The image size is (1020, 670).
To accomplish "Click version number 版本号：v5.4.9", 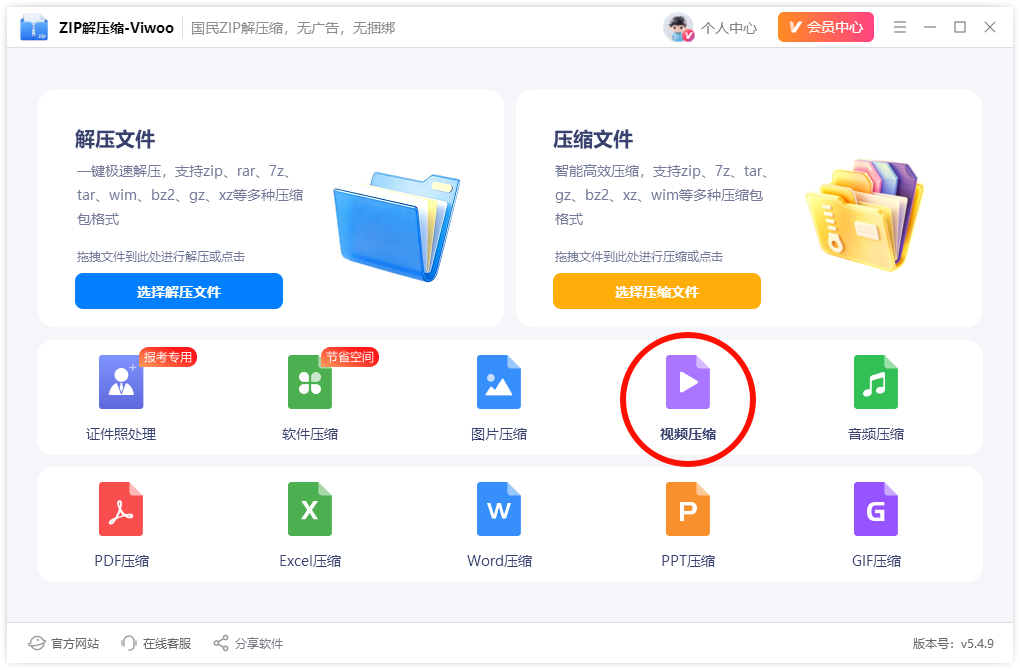I will pyautogui.click(x=953, y=643).
